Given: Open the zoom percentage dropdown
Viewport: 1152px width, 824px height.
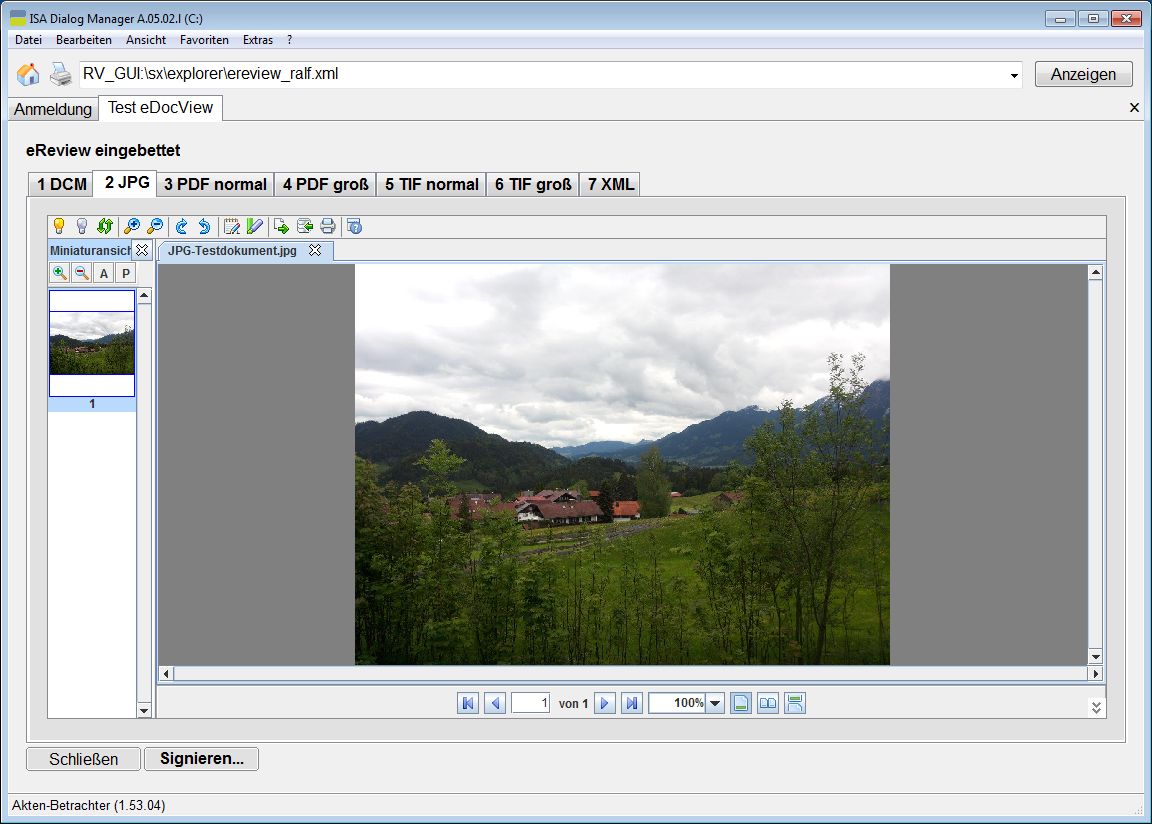Looking at the screenshot, I should tap(716, 703).
